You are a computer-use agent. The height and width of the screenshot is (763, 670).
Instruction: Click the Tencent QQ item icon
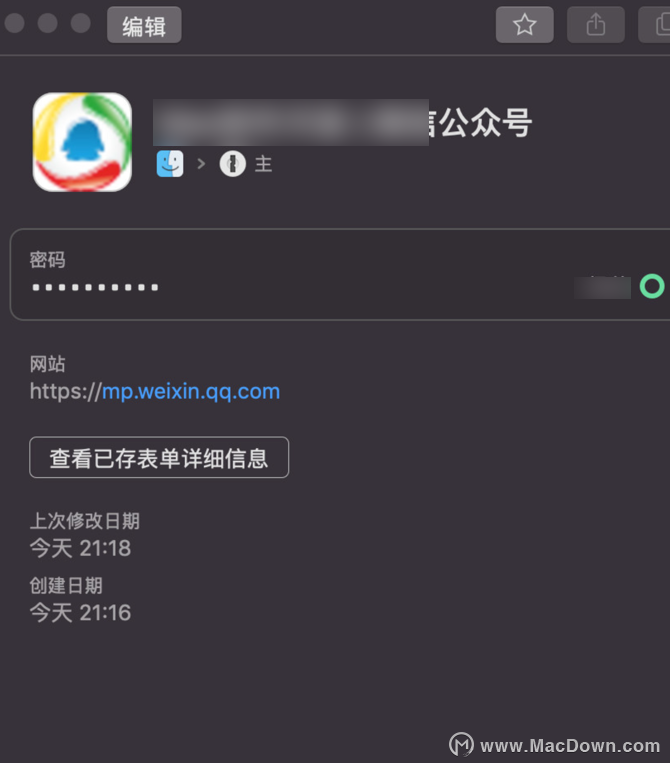[82, 142]
